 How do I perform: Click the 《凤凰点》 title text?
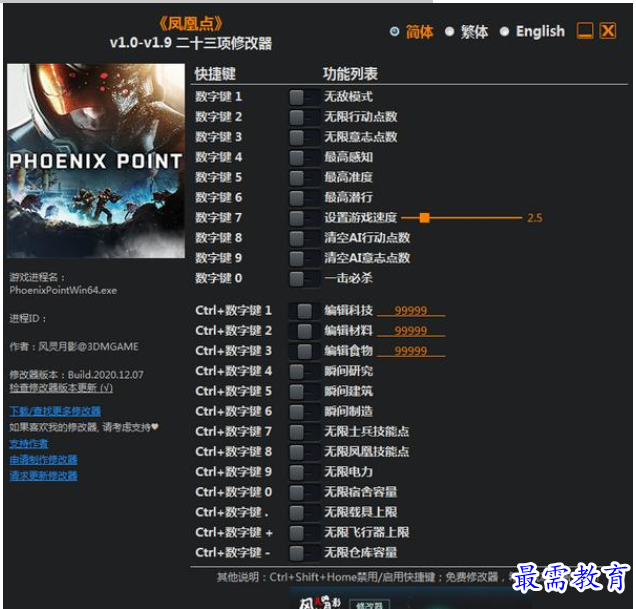tap(191, 24)
